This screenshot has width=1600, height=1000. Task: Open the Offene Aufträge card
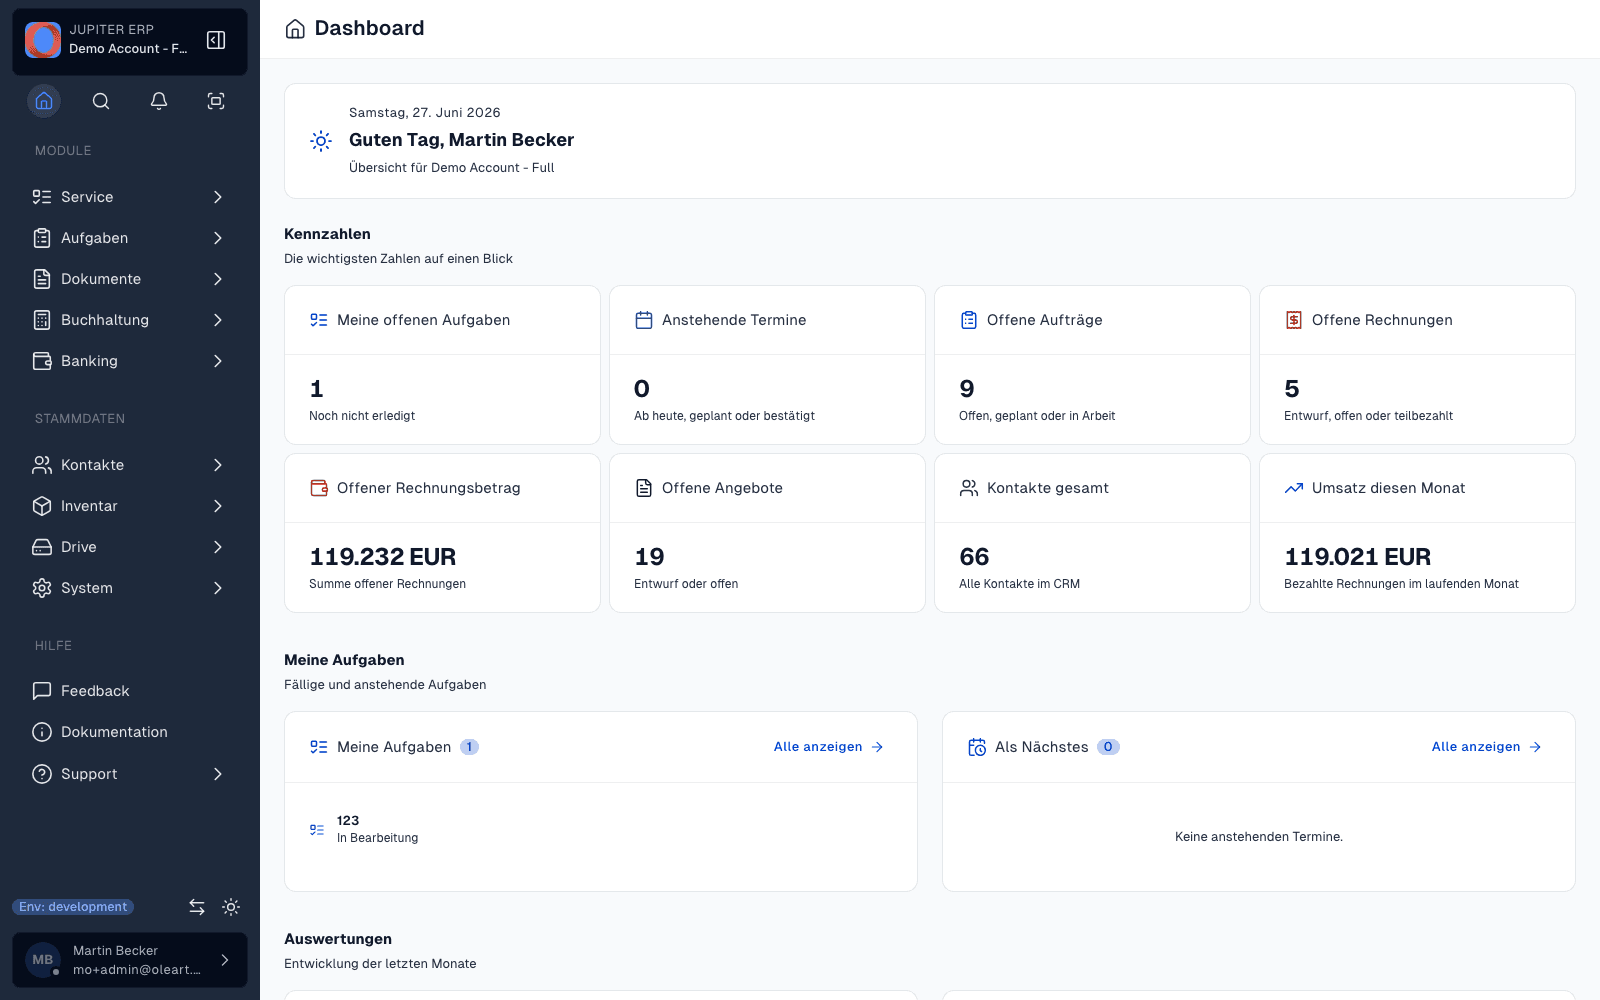tap(1092, 365)
